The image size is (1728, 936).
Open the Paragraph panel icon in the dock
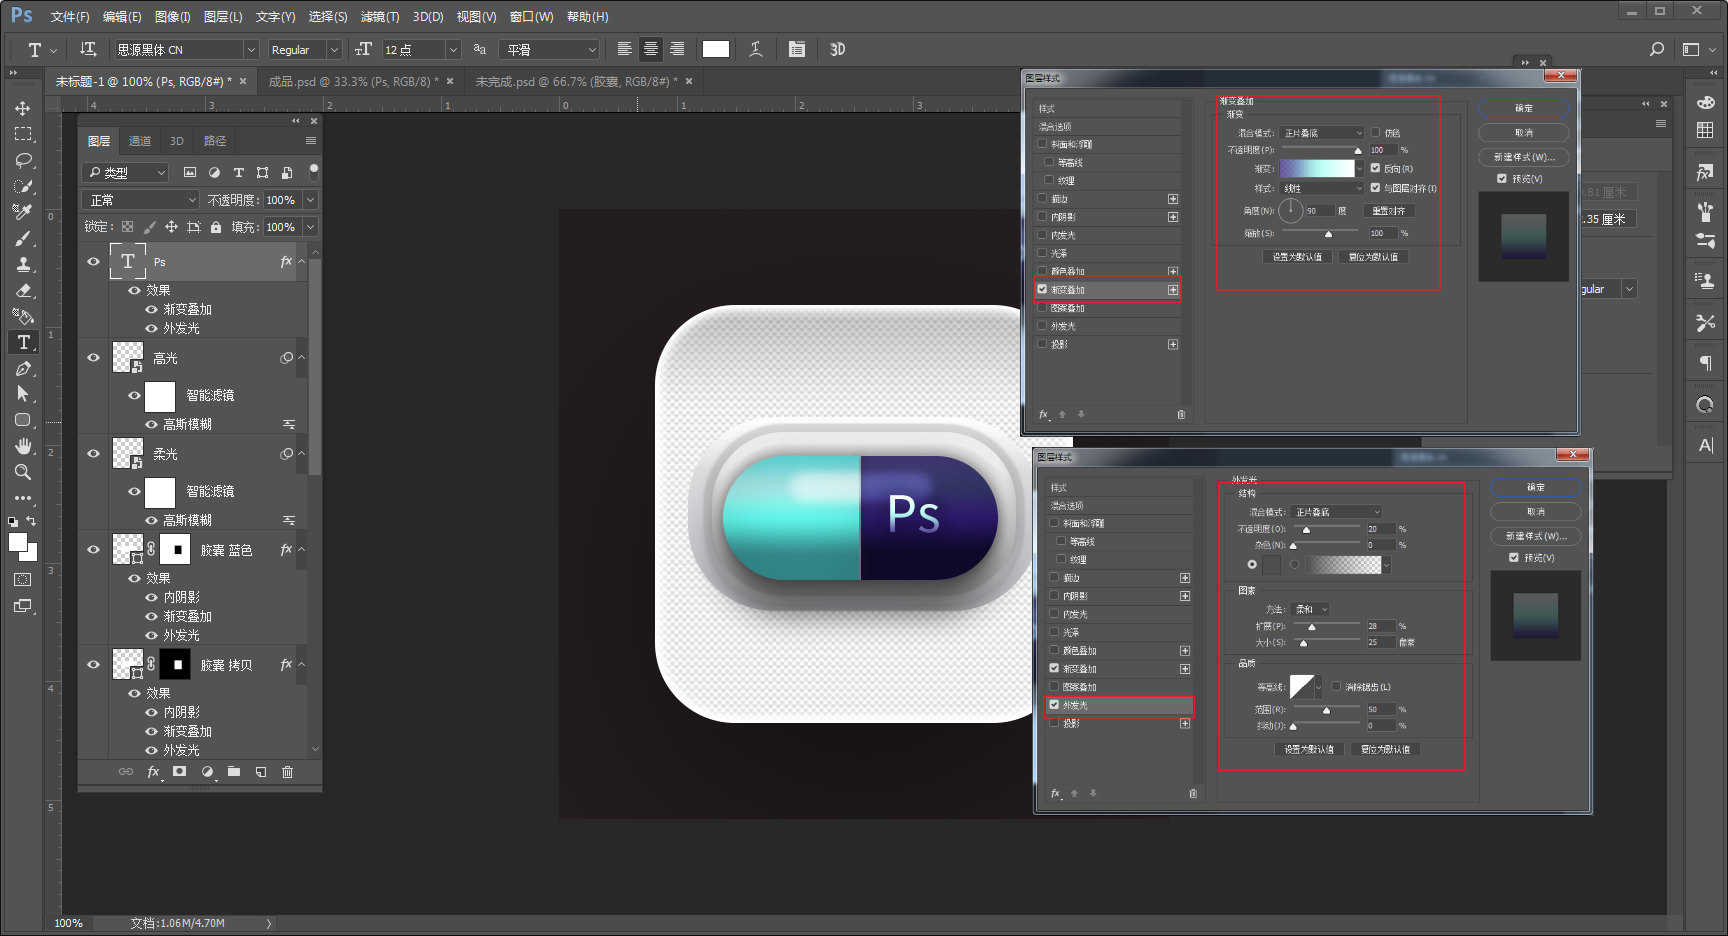1705,363
